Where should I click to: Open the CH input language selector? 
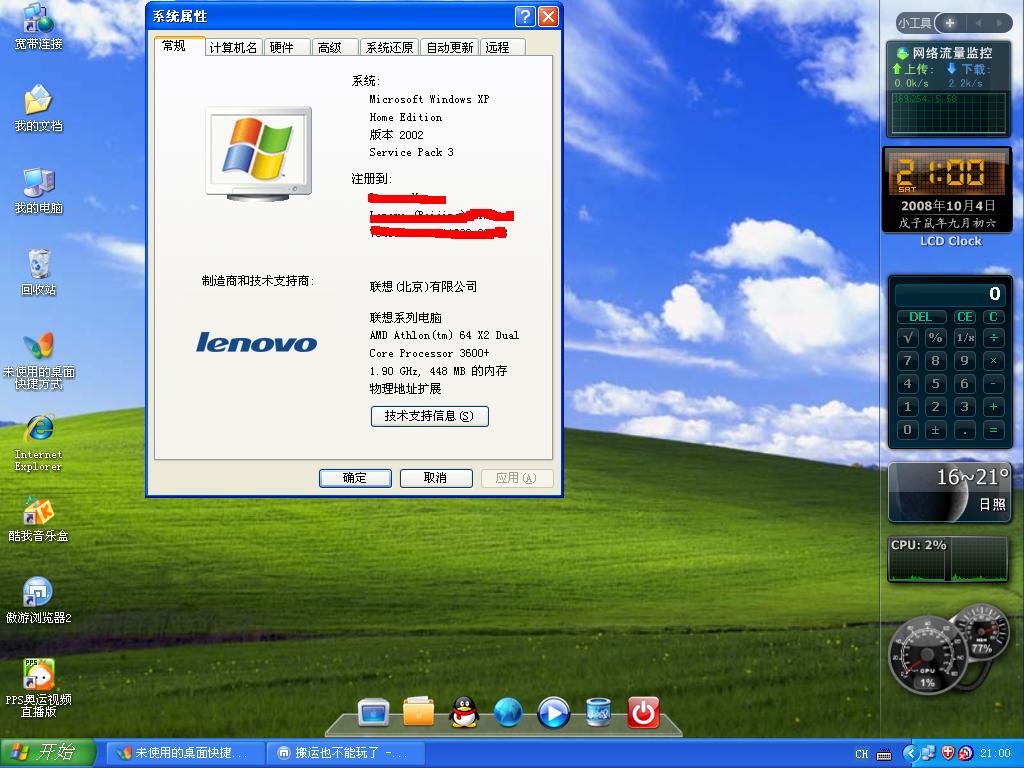862,754
